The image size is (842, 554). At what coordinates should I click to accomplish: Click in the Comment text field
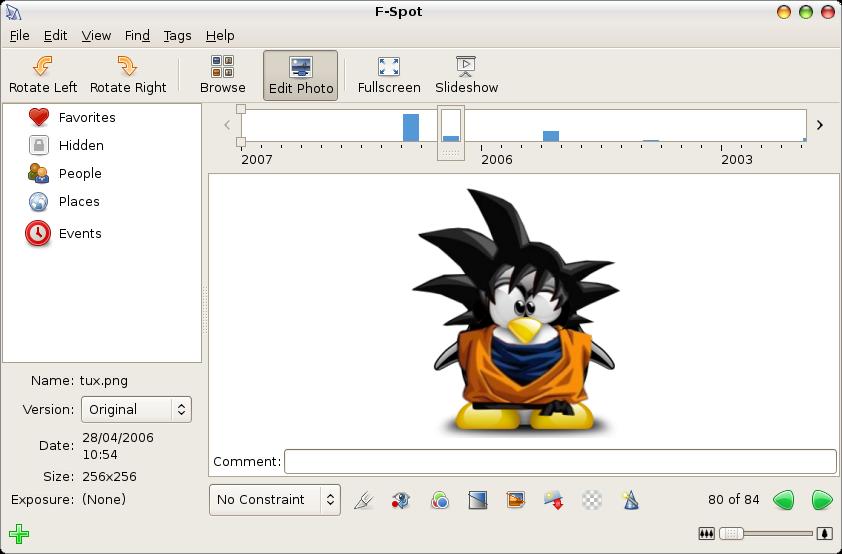560,462
